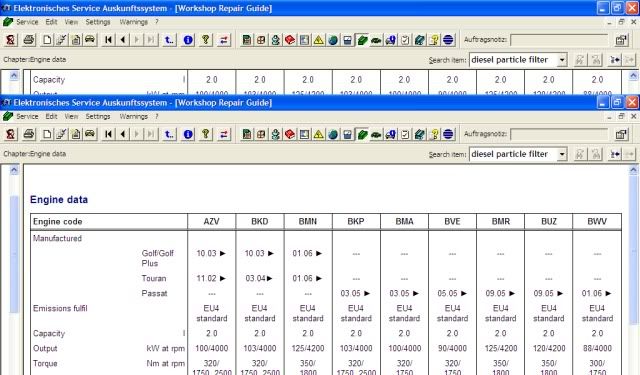Click left pane scroll-up arrow, lower window
The height and width of the screenshot is (375, 640).
point(14,170)
